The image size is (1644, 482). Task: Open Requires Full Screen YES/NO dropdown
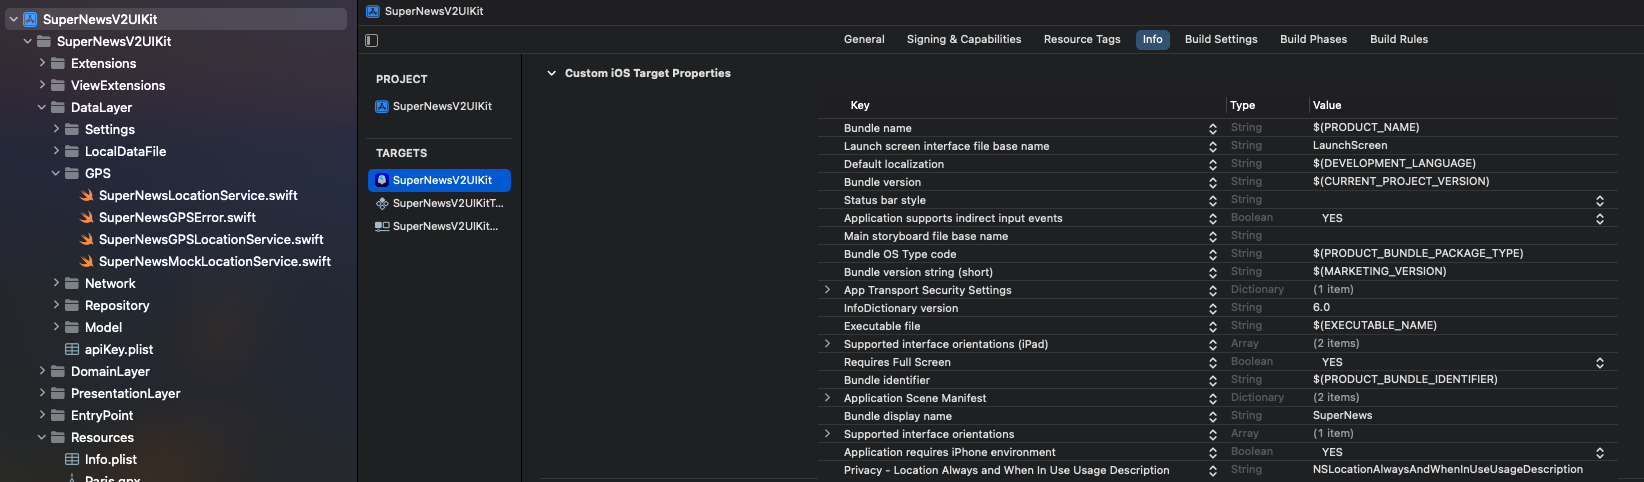click(x=1600, y=362)
